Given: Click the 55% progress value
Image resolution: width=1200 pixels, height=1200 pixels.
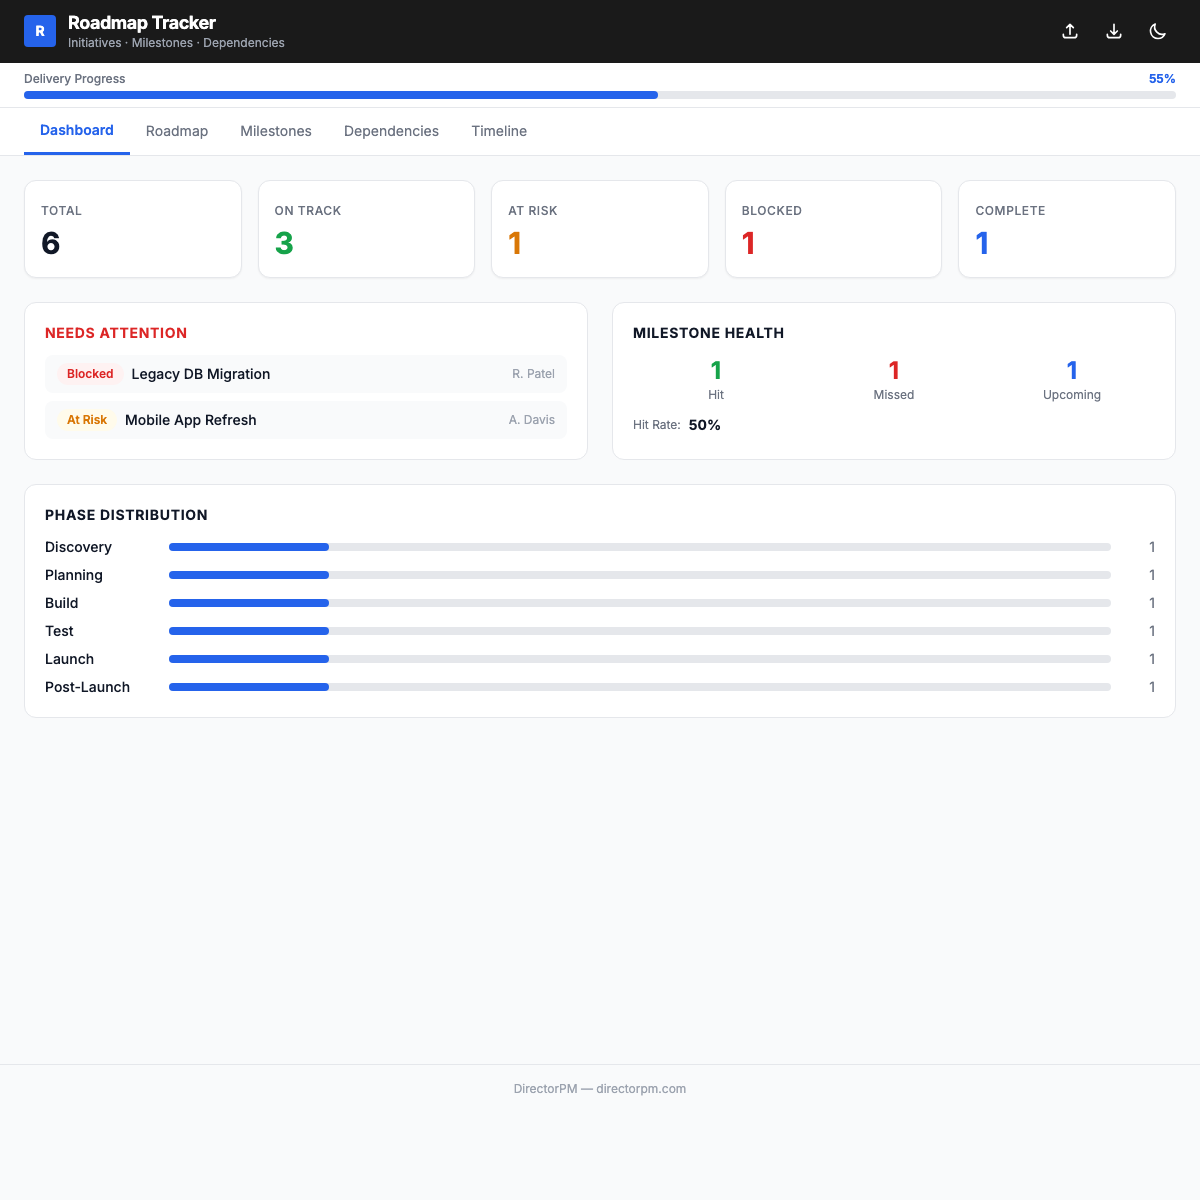Looking at the screenshot, I should [1162, 79].
